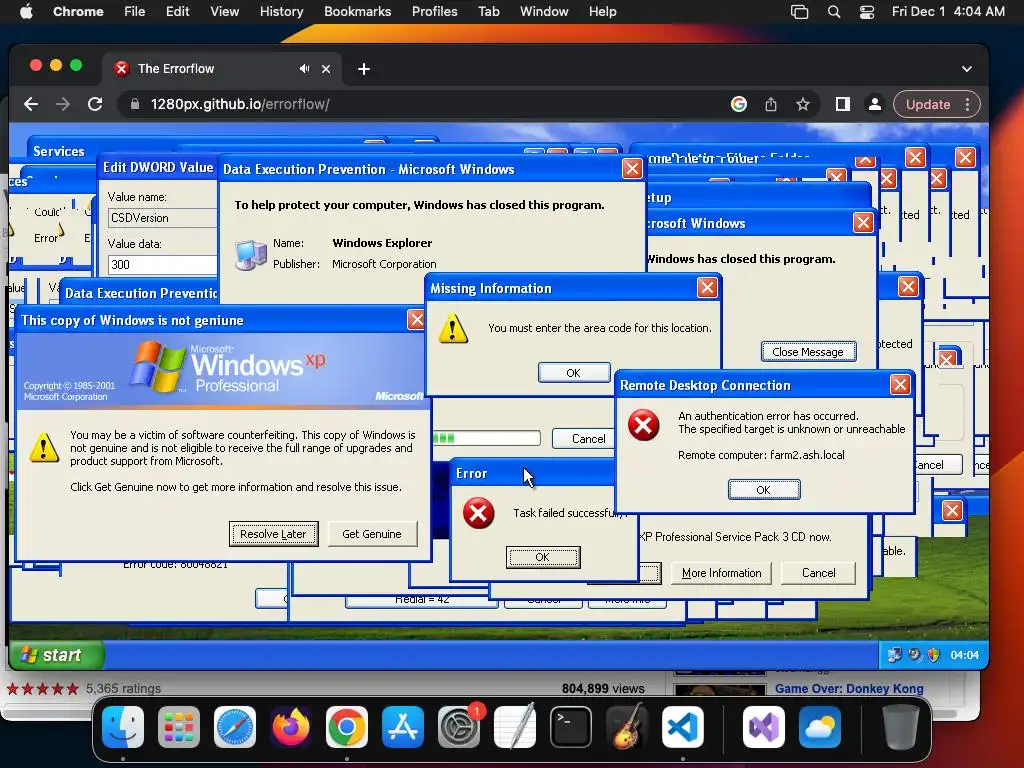Launch Safari from the dock

[x=235, y=727]
